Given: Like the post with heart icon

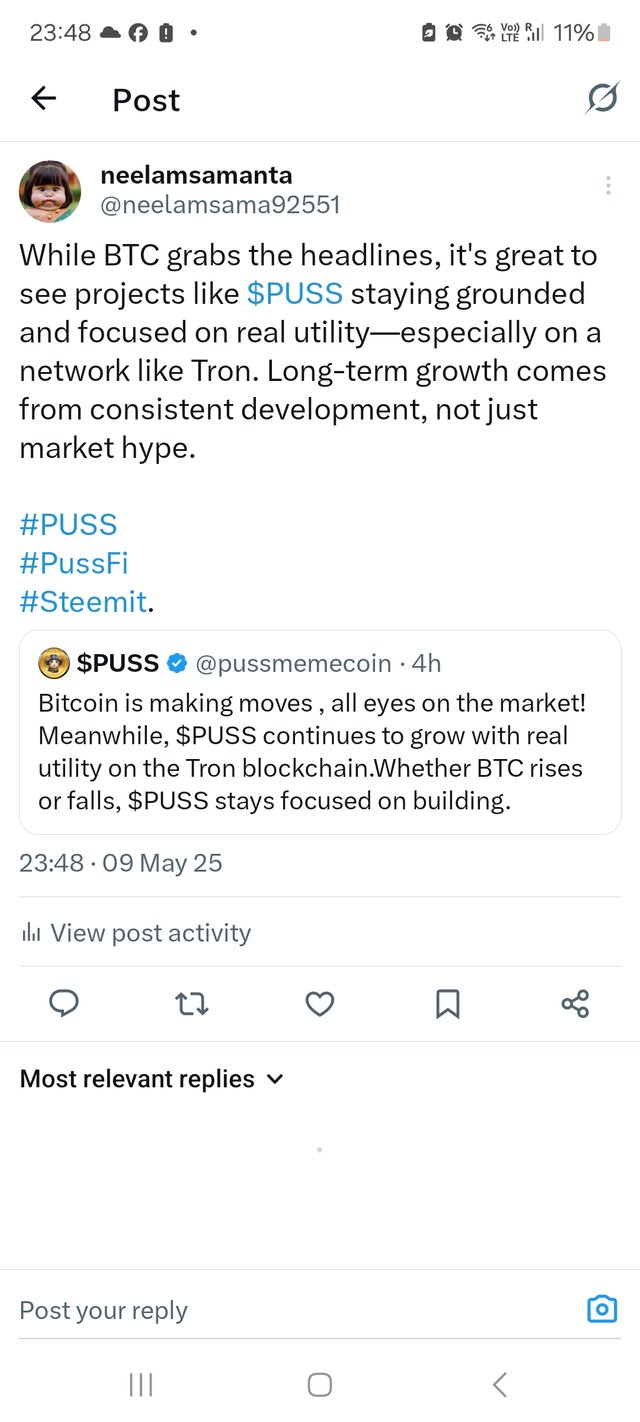Looking at the screenshot, I should 319,1003.
